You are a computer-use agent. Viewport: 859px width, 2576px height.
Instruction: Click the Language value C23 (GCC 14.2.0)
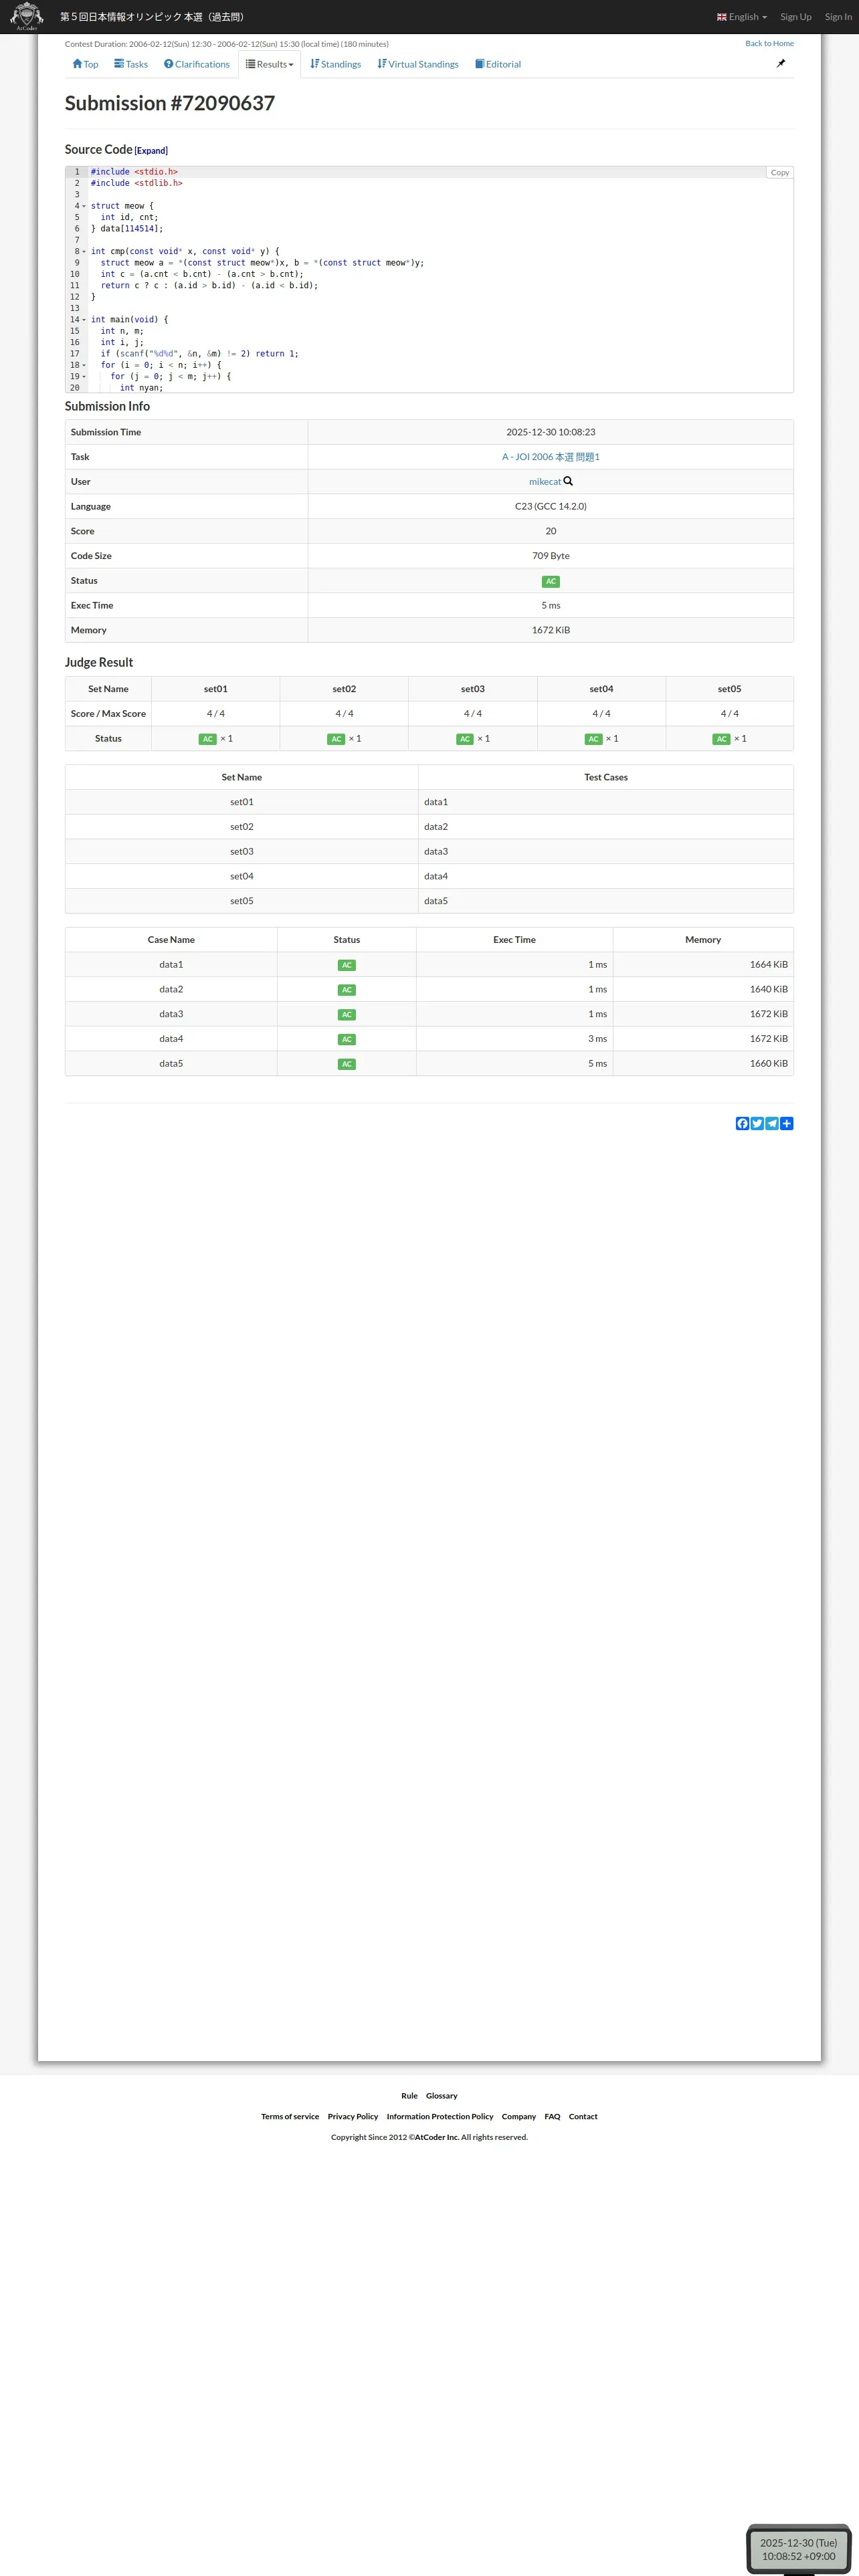pyautogui.click(x=551, y=507)
